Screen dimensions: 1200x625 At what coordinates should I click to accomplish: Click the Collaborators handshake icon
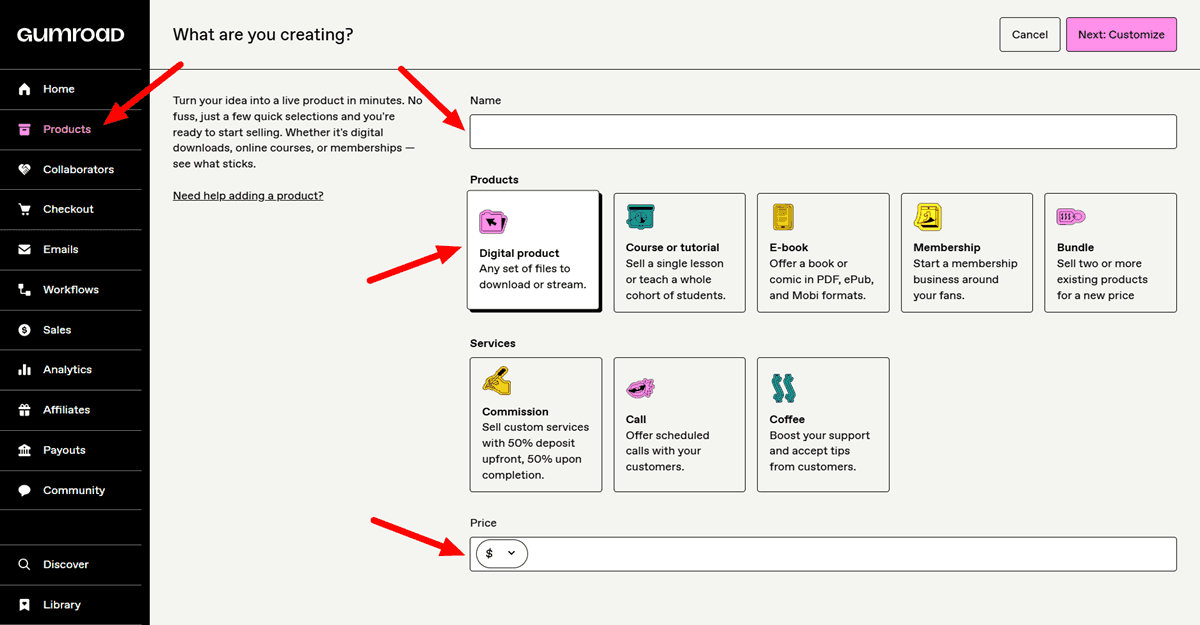[25, 169]
